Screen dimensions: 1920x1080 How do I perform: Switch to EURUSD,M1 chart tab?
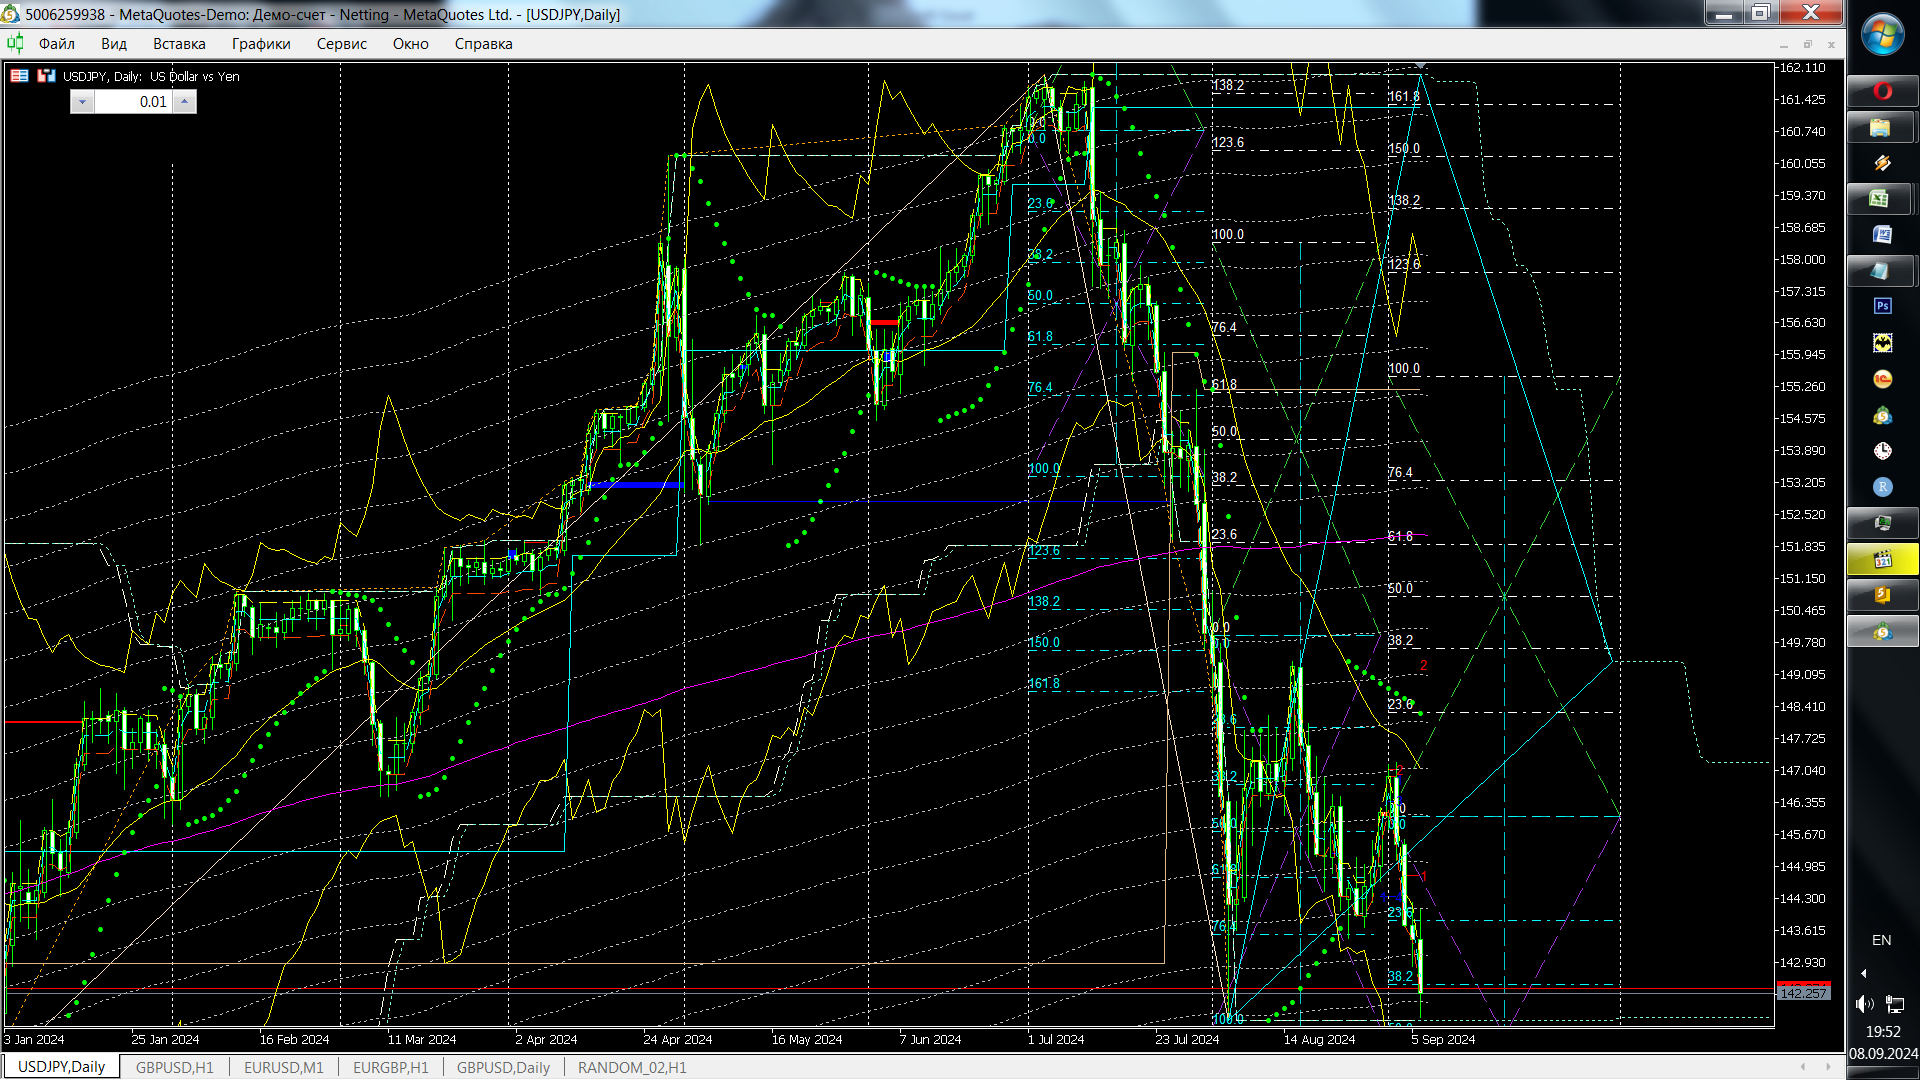[x=283, y=1067]
